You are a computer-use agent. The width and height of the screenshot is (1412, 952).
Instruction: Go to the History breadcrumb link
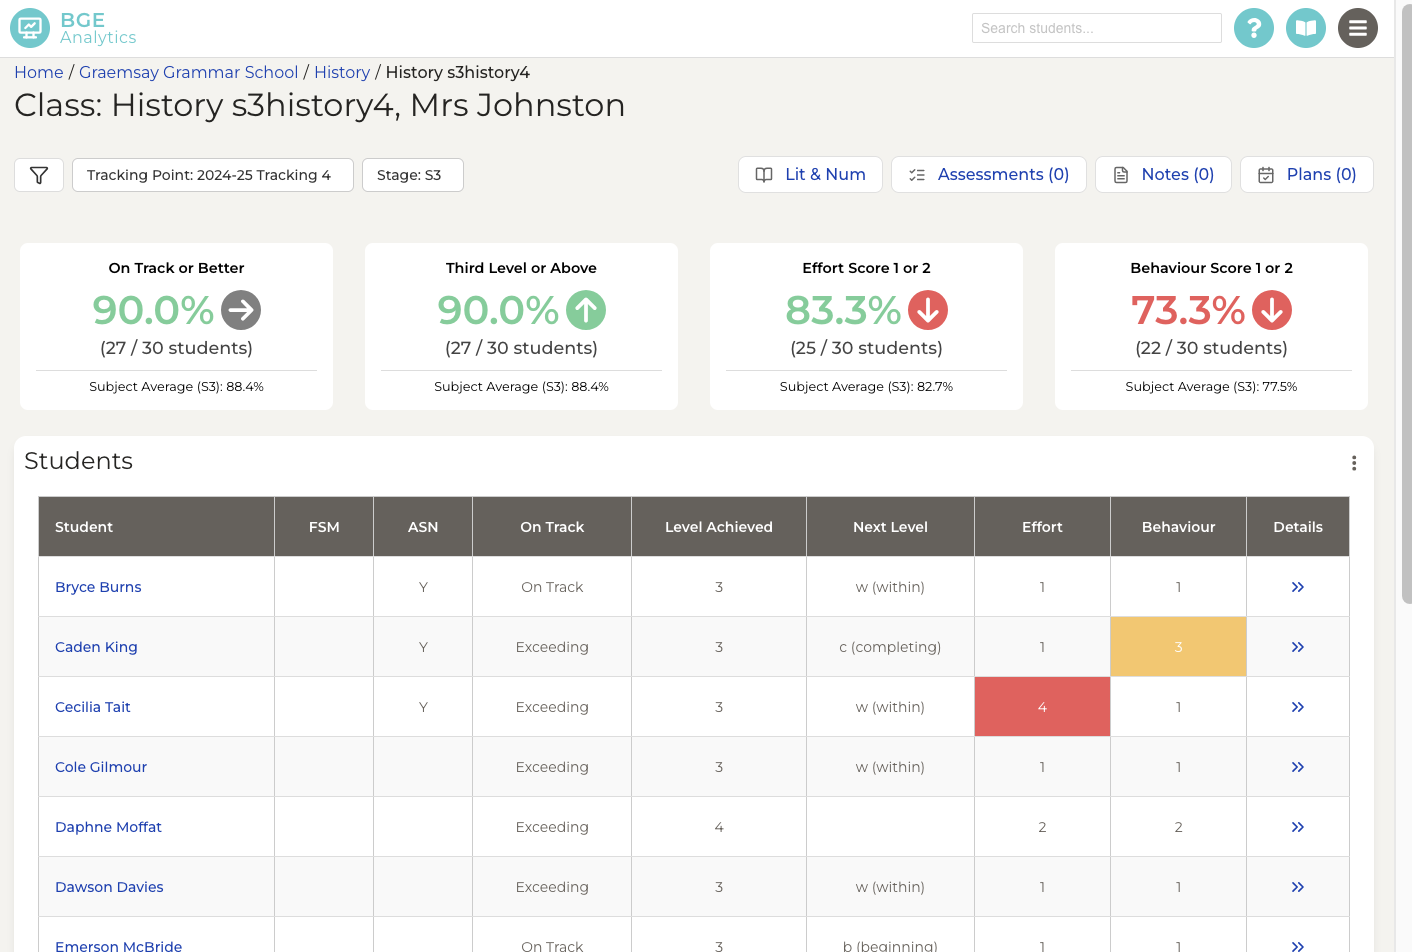pos(342,72)
